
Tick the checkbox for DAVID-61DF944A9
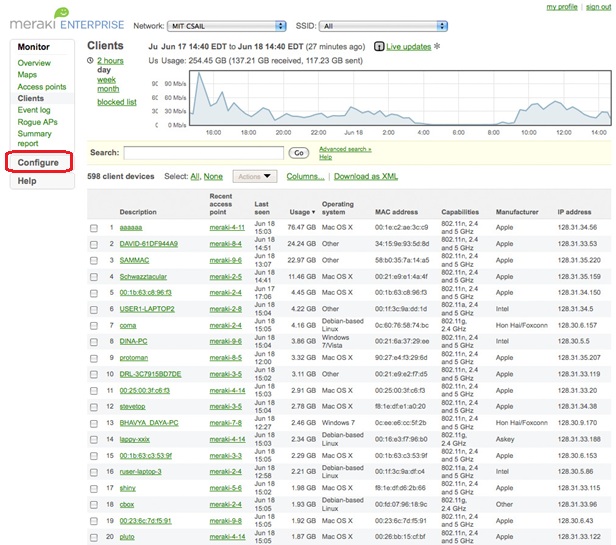click(x=94, y=244)
